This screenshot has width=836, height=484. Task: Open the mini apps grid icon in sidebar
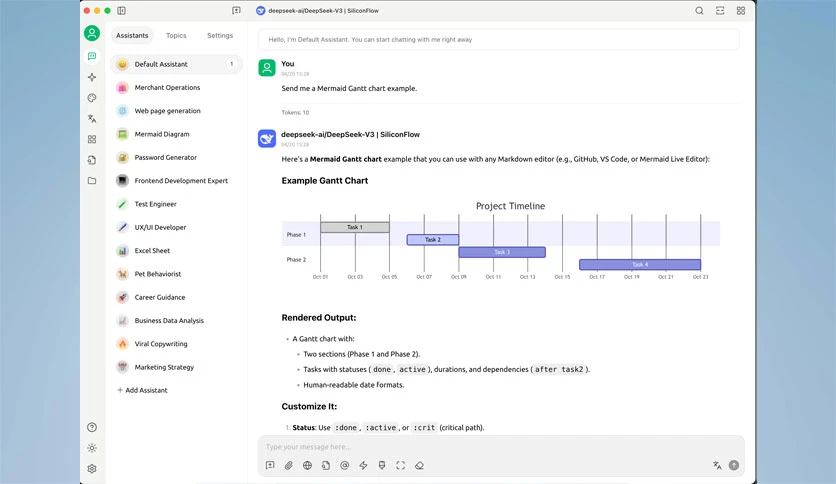click(x=92, y=139)
